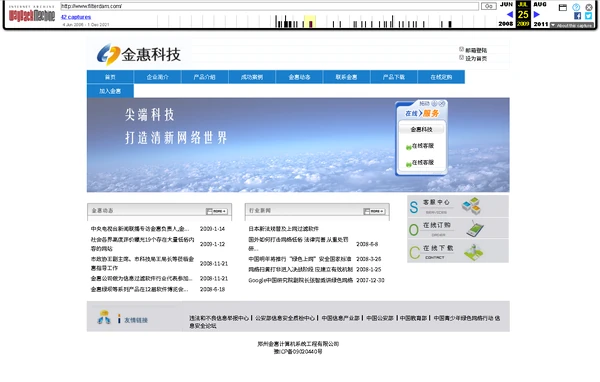Click the handheld device icon beside 在线订购
Viewport: 600px width, 382px height.
475,229
